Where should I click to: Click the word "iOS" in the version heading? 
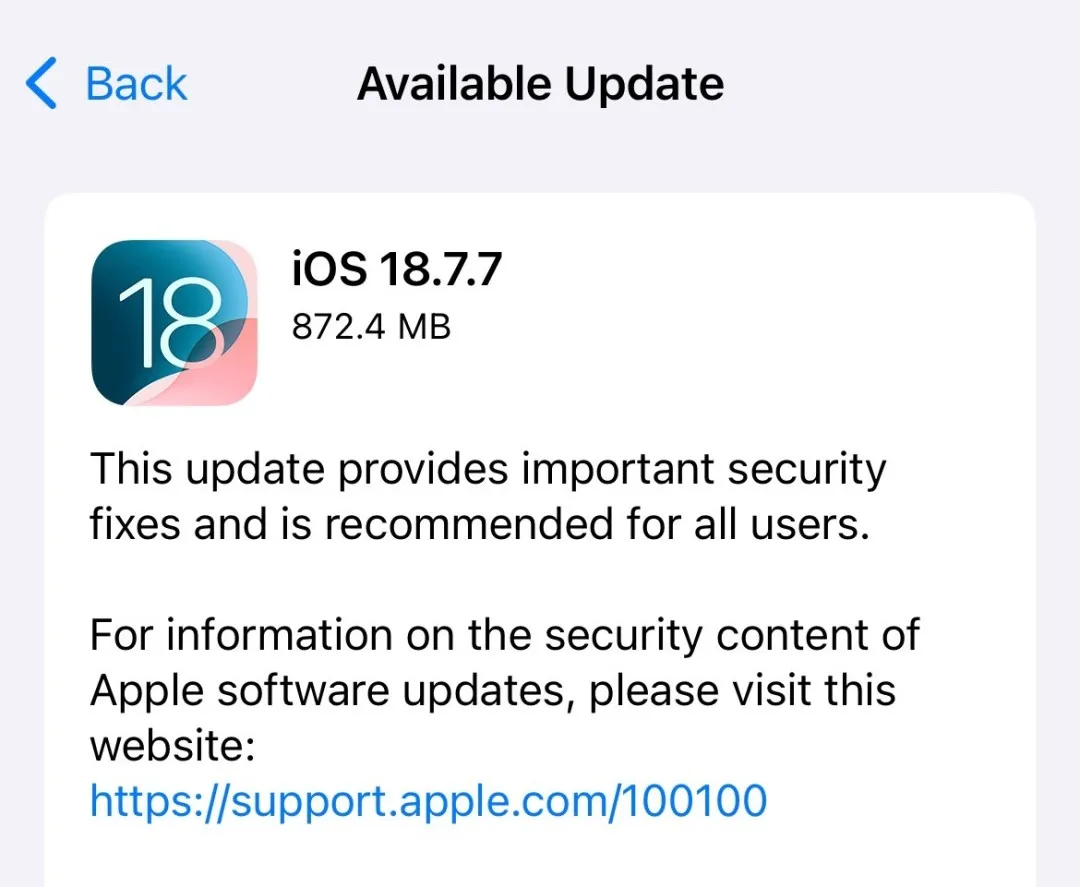329,269
